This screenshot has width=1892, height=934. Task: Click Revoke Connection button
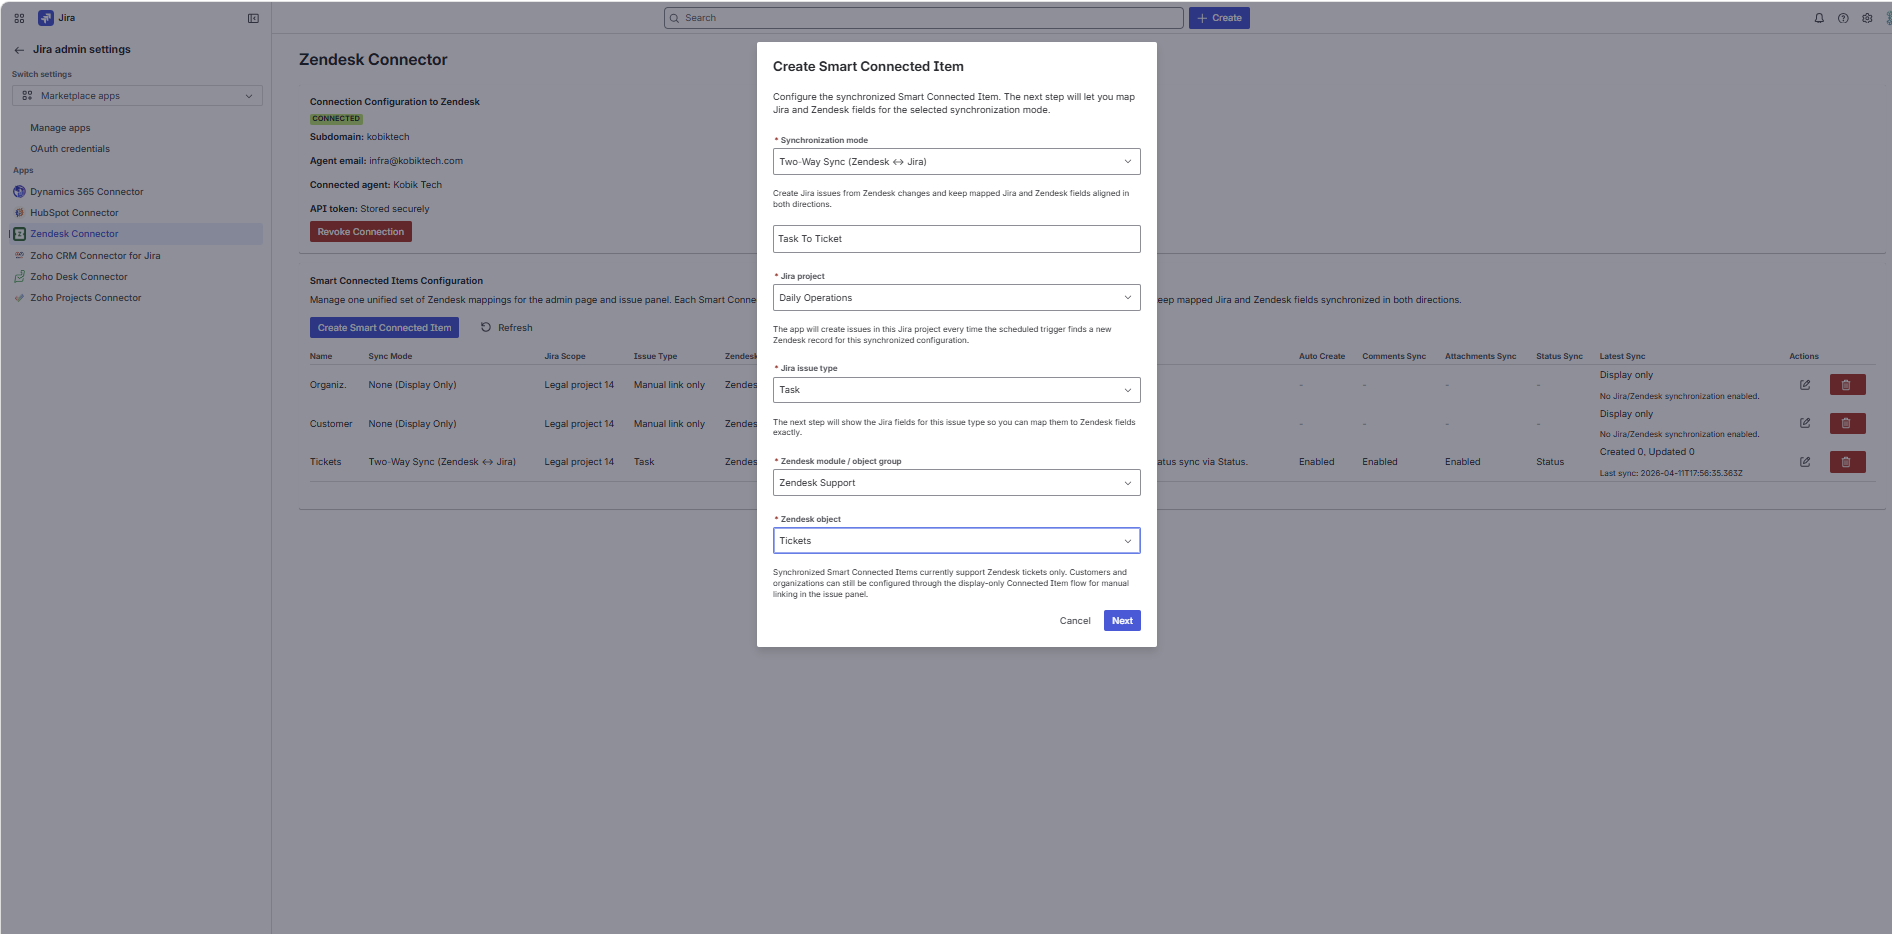click(x=361, y=232)
